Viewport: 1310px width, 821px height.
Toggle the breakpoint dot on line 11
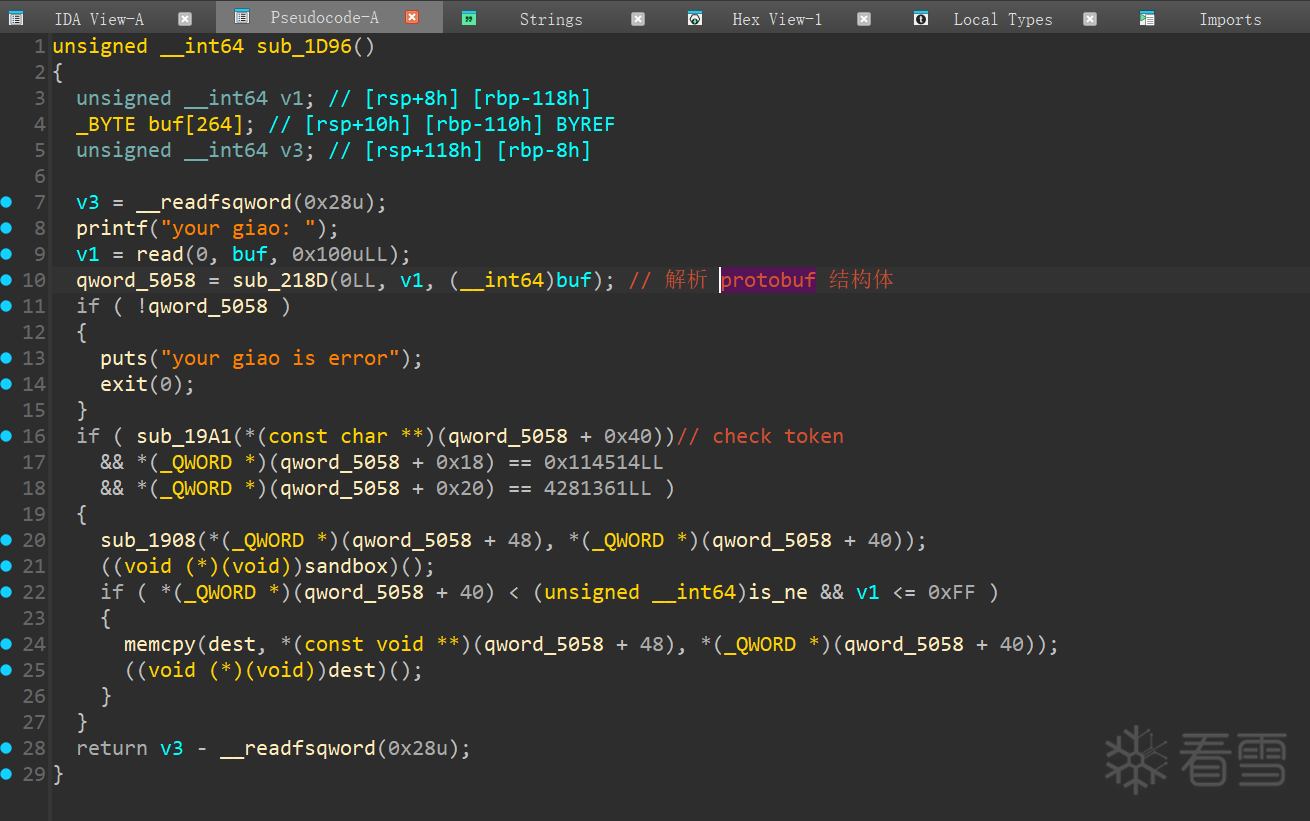7,306
